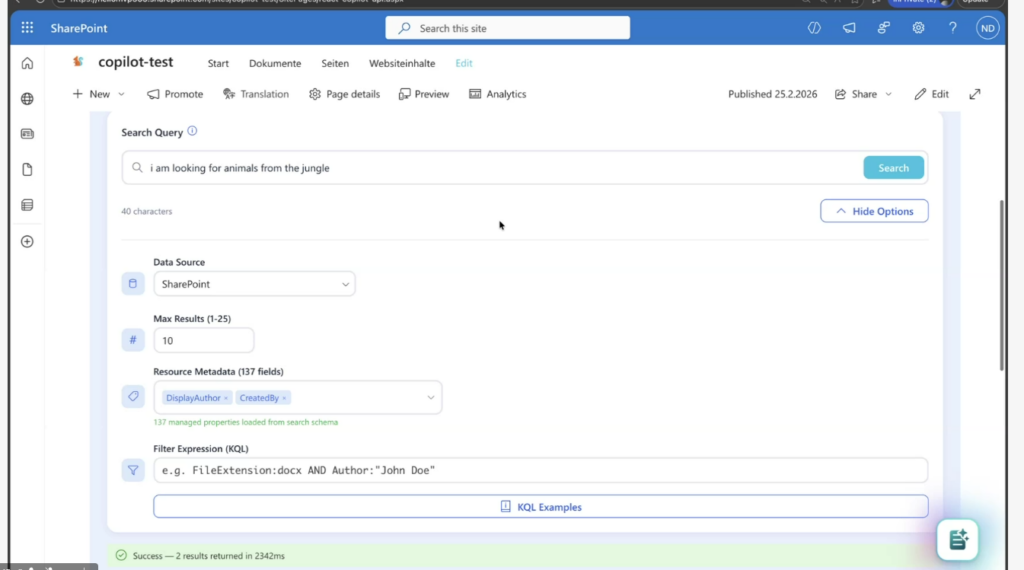Click the blue Search button

(x=893, y=168)
